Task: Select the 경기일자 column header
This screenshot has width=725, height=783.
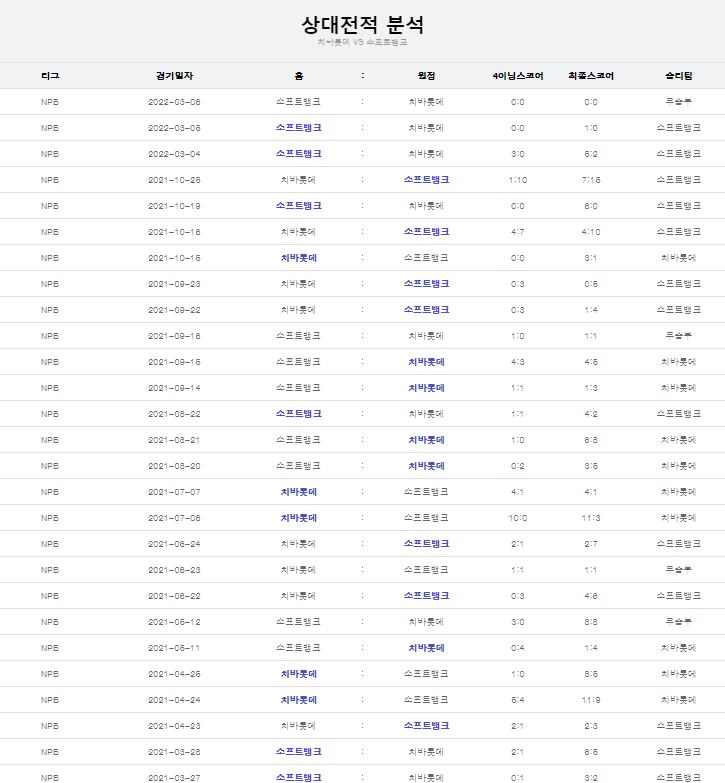Action: tap(174, 75)
